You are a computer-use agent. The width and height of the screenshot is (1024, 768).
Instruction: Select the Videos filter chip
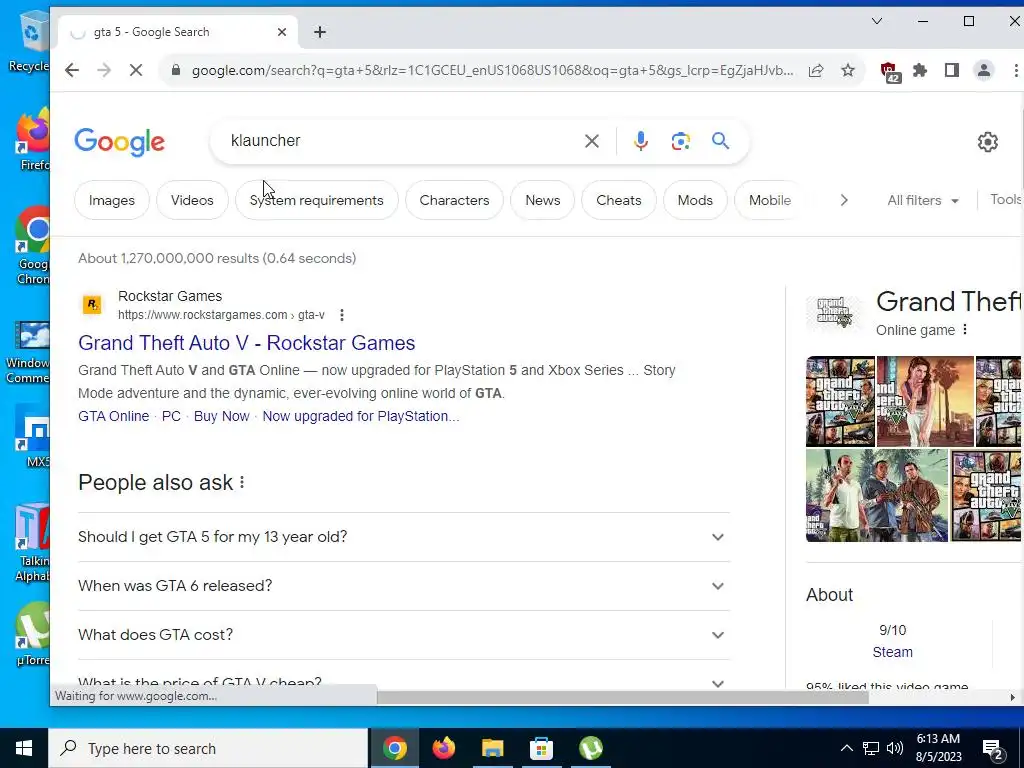(192, 200)
